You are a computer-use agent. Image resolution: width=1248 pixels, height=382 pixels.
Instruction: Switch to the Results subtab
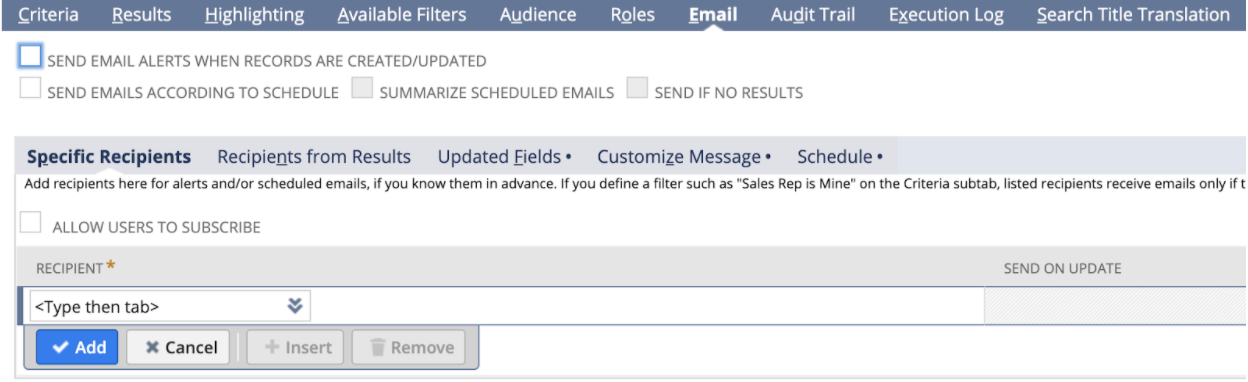click(x=141, y=14)
